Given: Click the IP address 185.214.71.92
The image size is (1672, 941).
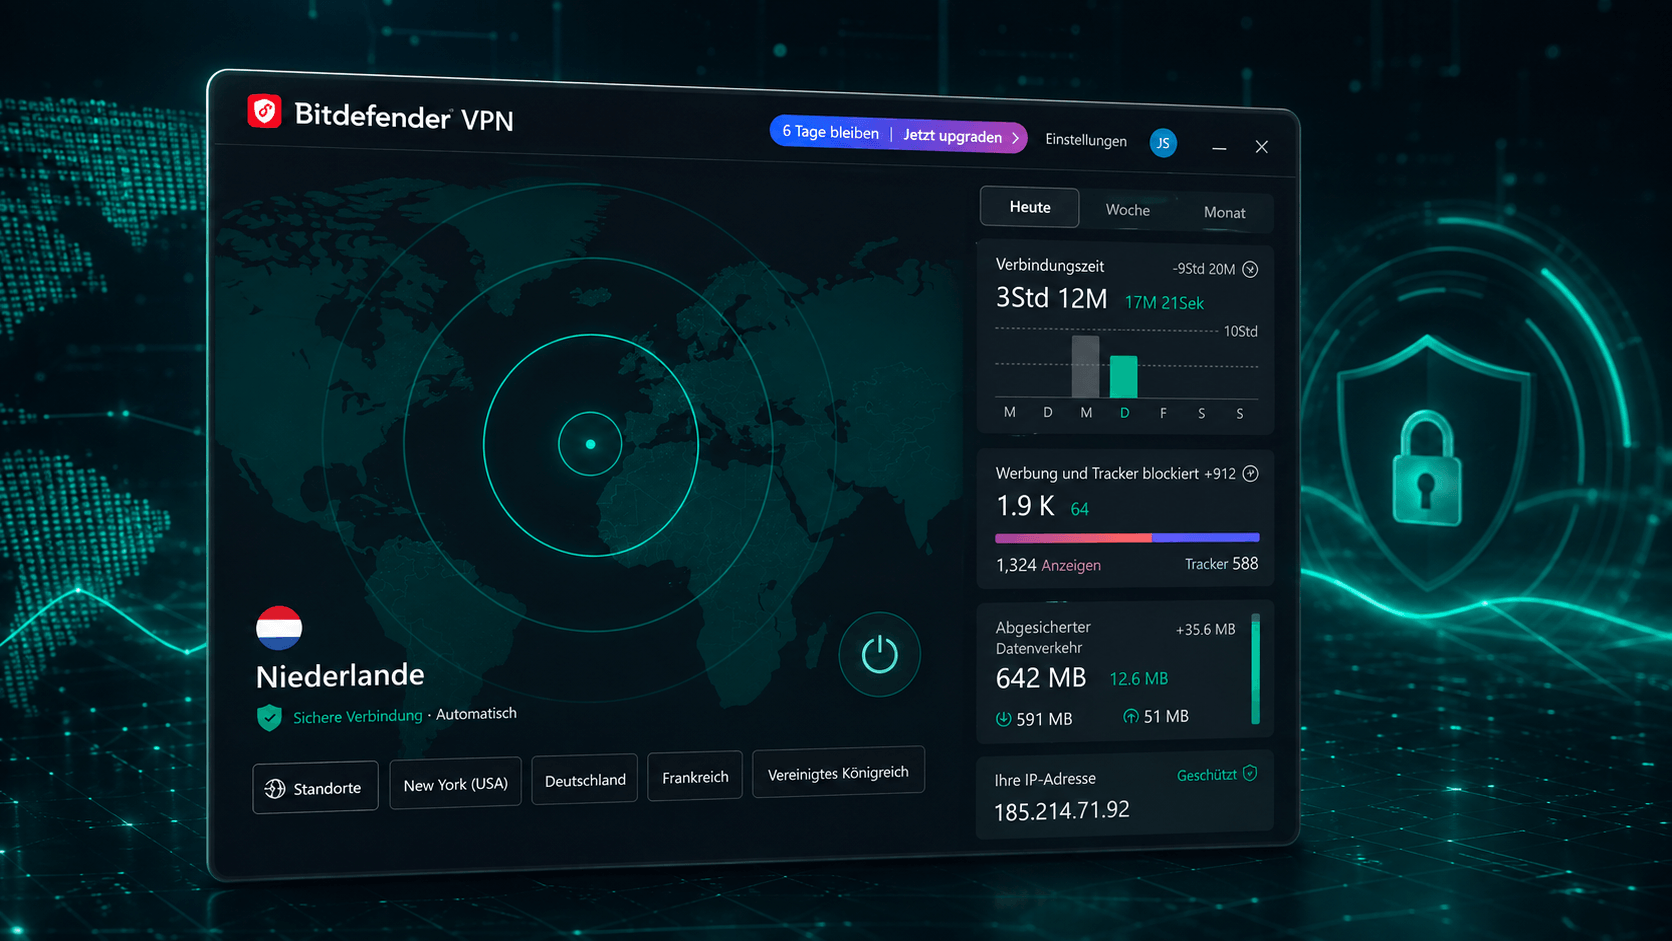Looking at the screenshot, I should (x=1062, y=811).
